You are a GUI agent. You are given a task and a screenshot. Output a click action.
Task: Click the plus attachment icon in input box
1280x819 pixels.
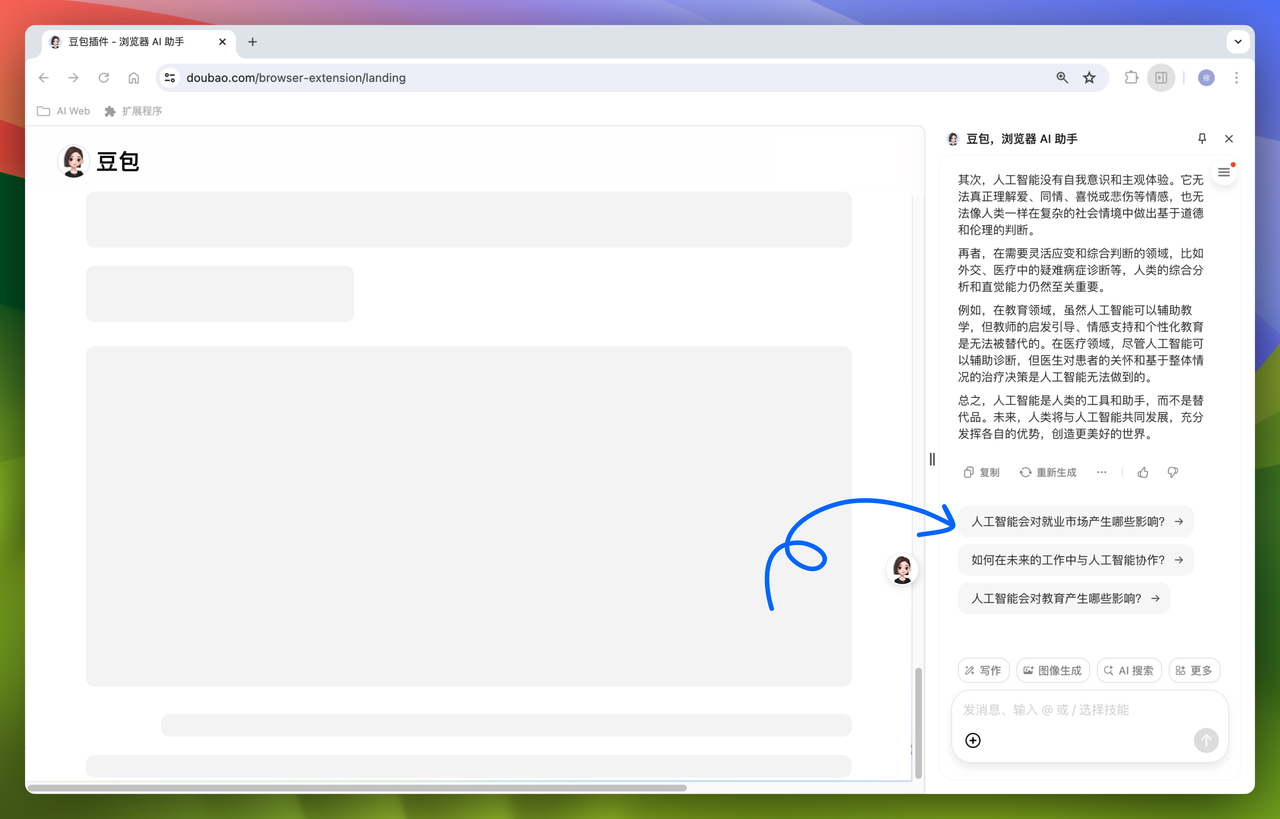(973, 740)
